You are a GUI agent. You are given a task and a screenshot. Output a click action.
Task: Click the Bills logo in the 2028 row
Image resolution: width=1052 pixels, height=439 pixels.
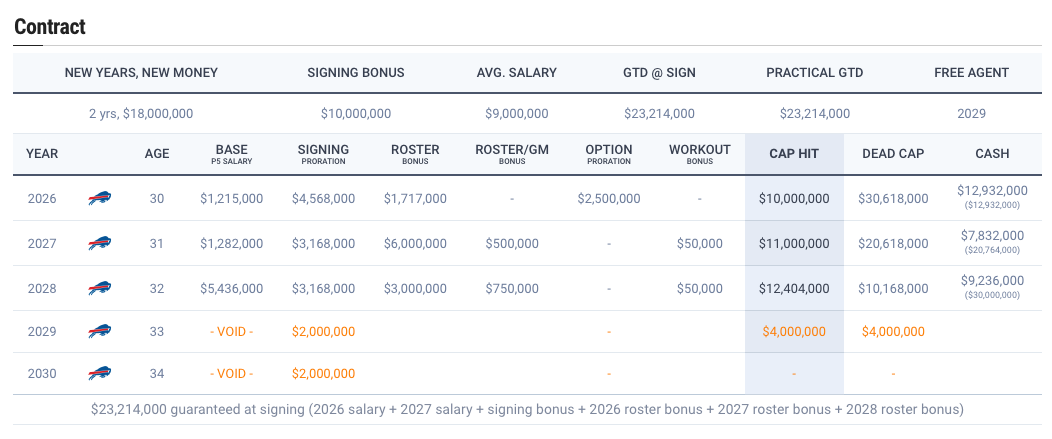click(99, 288)
